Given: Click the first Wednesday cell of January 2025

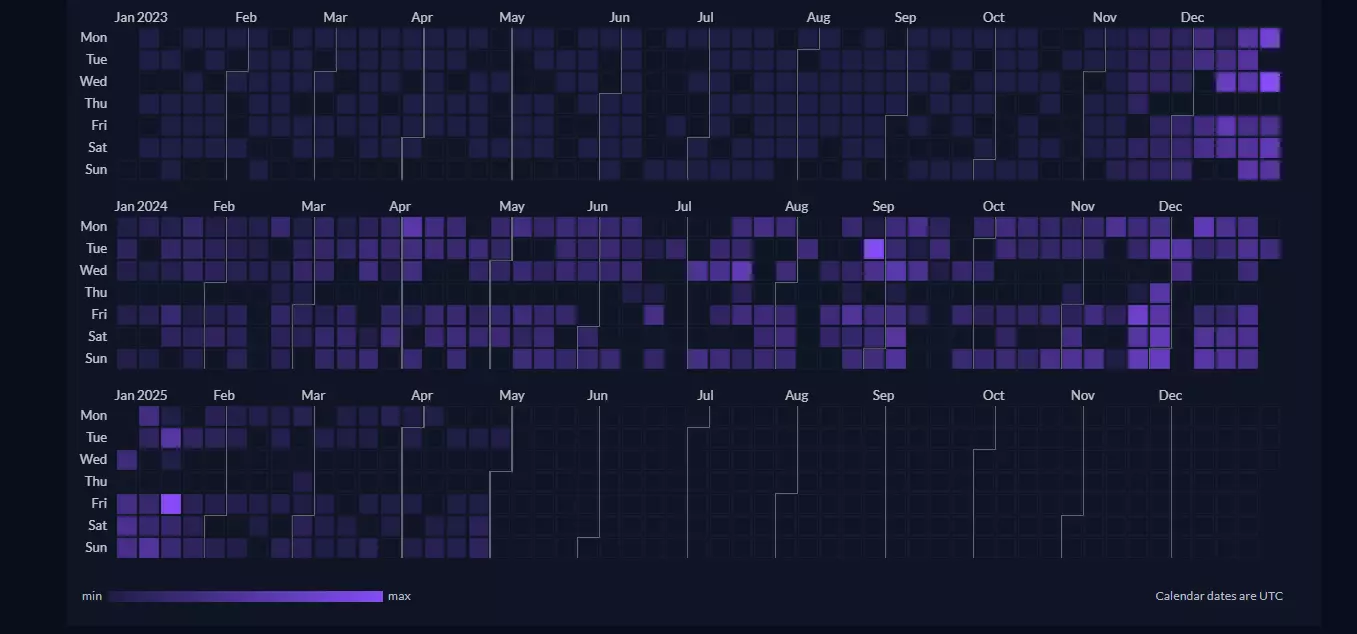Looking at the screenshot, I should tap(126, 459).
